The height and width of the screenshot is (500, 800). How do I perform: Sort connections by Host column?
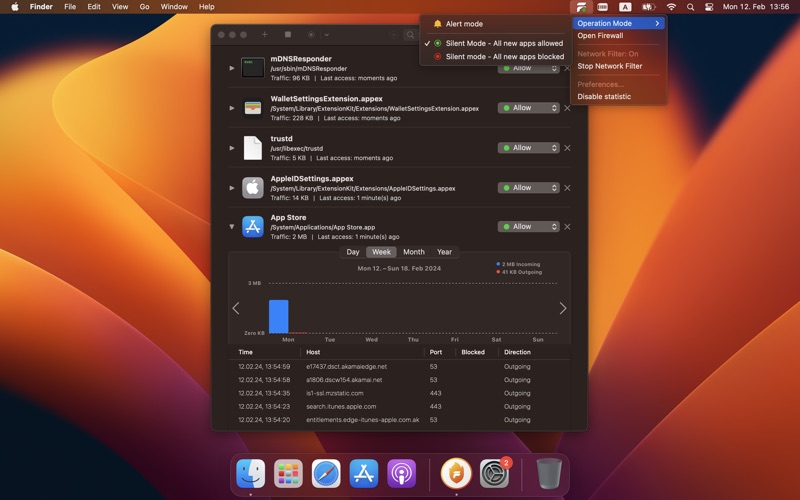pos(313,352)
